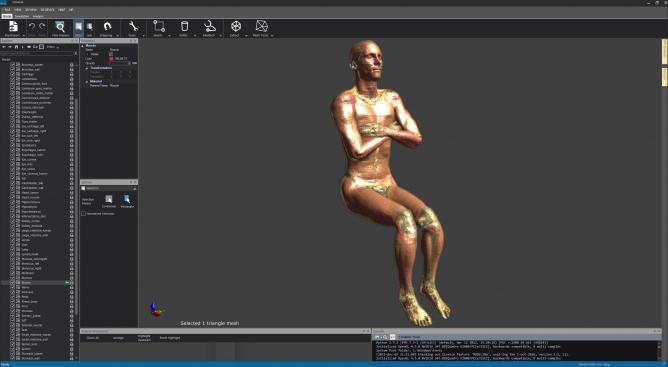Viewport: 668px width, 367px height.
Task: Collapse the Material section in properties
Action: (87, 81)
